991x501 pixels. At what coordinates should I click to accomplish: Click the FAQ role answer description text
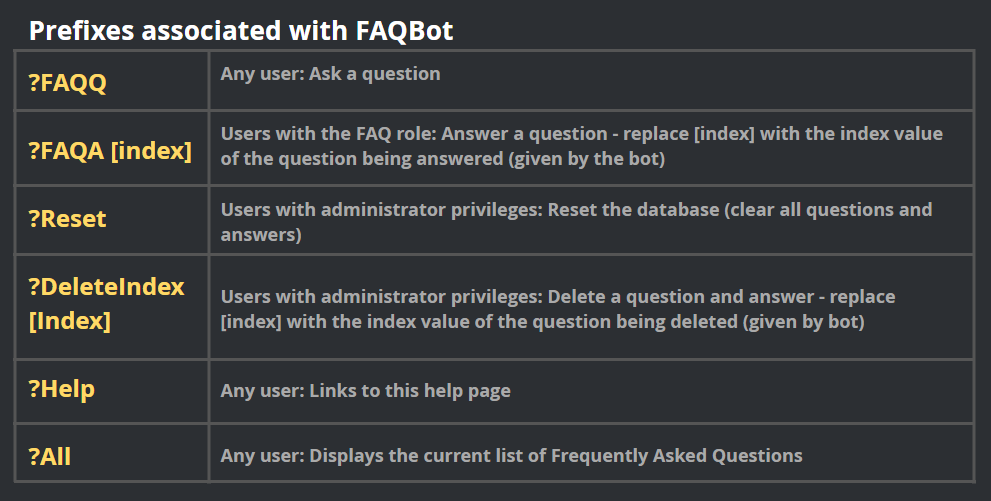[581, 146]
